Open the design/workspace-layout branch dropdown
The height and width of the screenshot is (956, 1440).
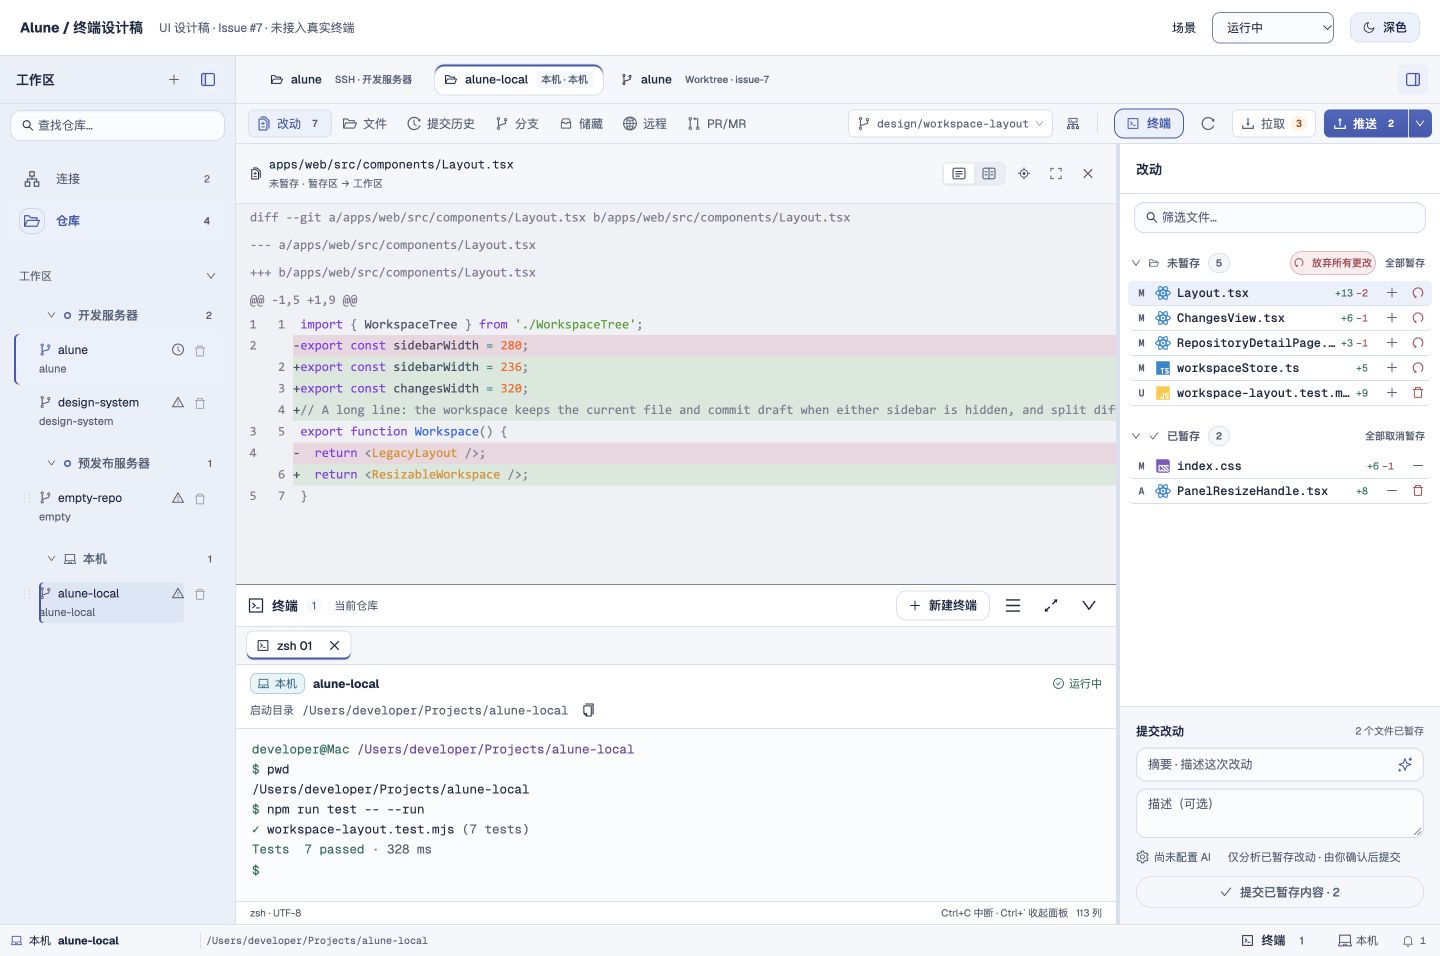click(951, 124)
